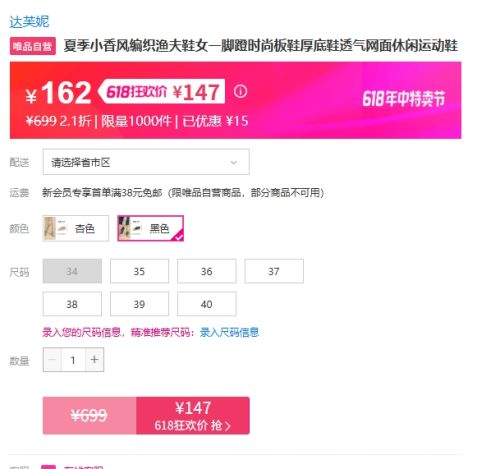Click the delivery dropdown chevron arrow

click(234, 162)
